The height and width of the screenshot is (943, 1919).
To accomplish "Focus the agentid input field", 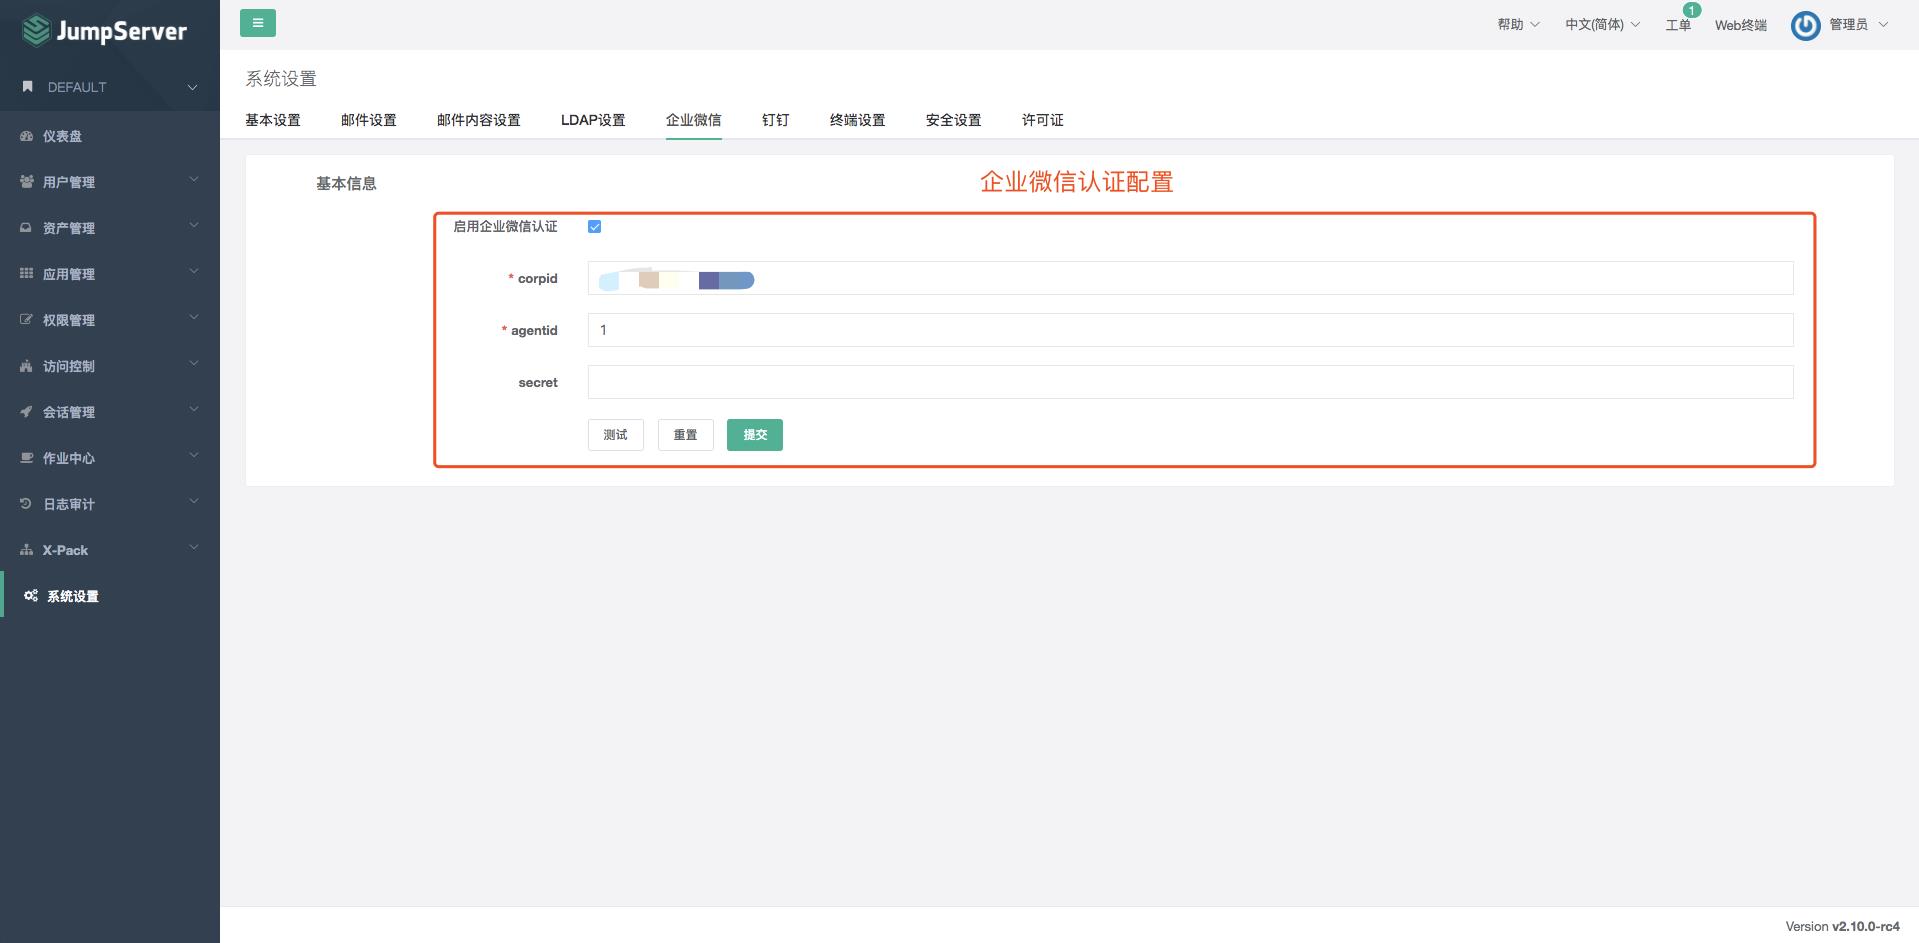I will point(1191,330).
